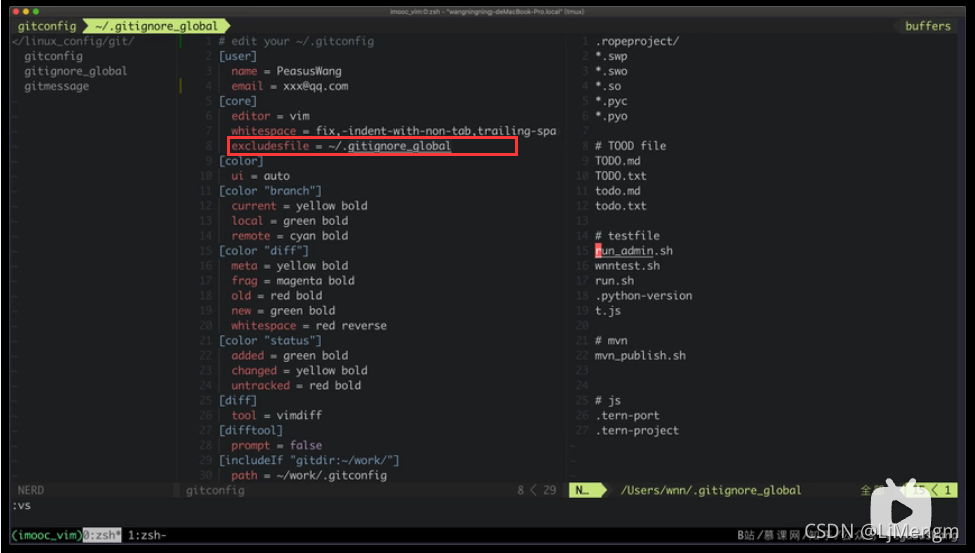Click the todo.txt lowercase line
This screenshot has height=553, width=975.
pos(621,206)
